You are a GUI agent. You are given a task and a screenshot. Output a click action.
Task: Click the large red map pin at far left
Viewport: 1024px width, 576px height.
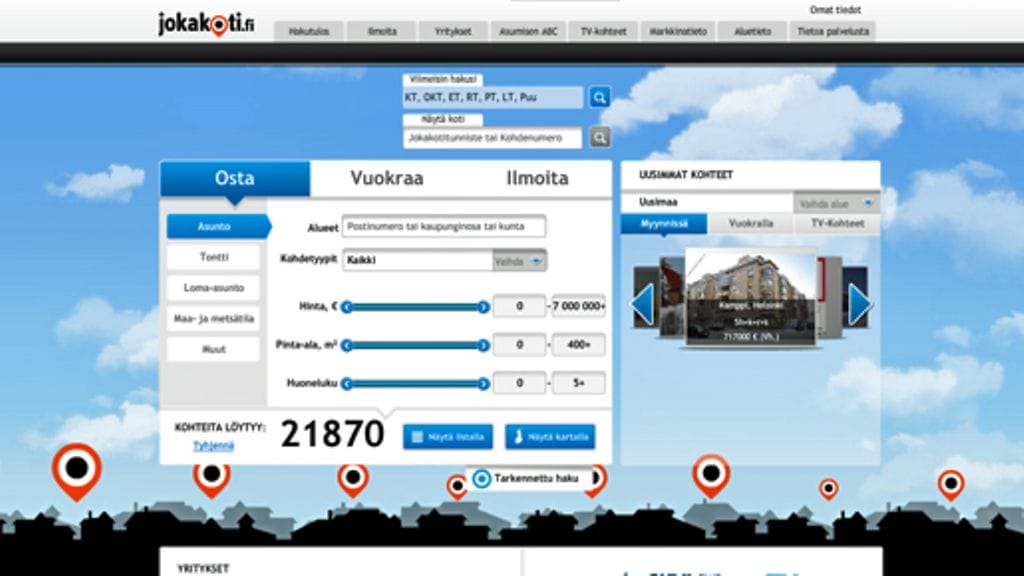click(x=76, y=469)
